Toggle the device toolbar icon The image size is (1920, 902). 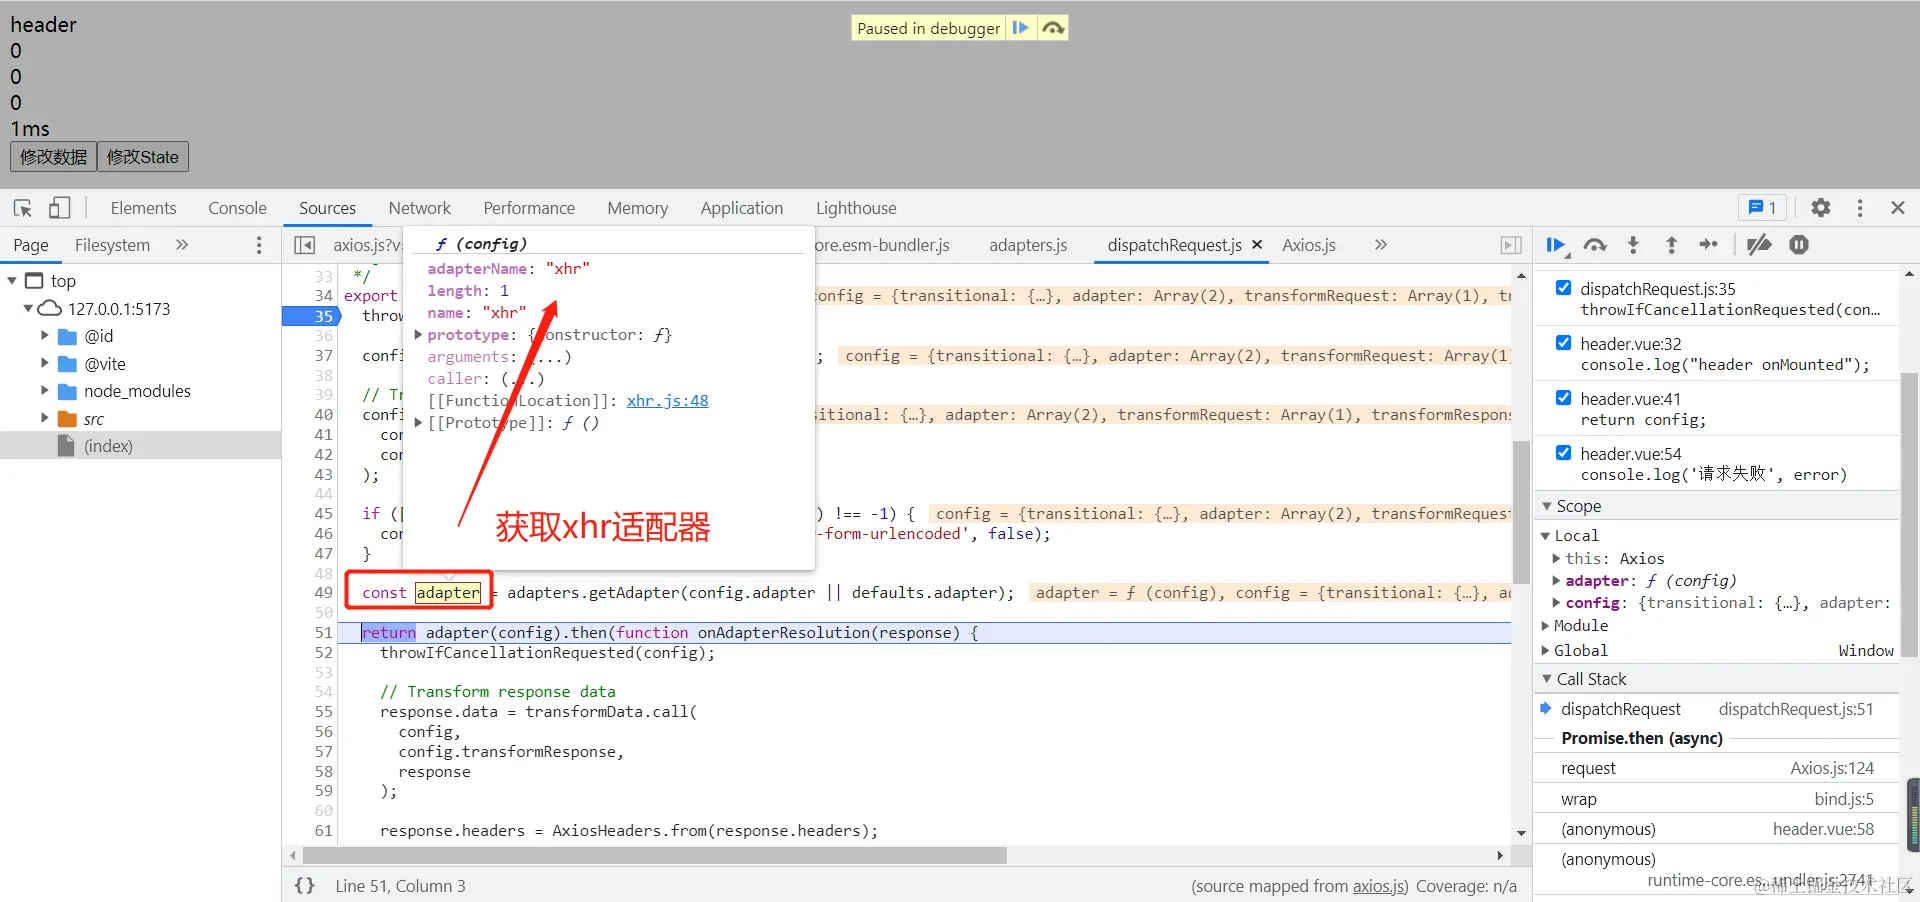60,208
